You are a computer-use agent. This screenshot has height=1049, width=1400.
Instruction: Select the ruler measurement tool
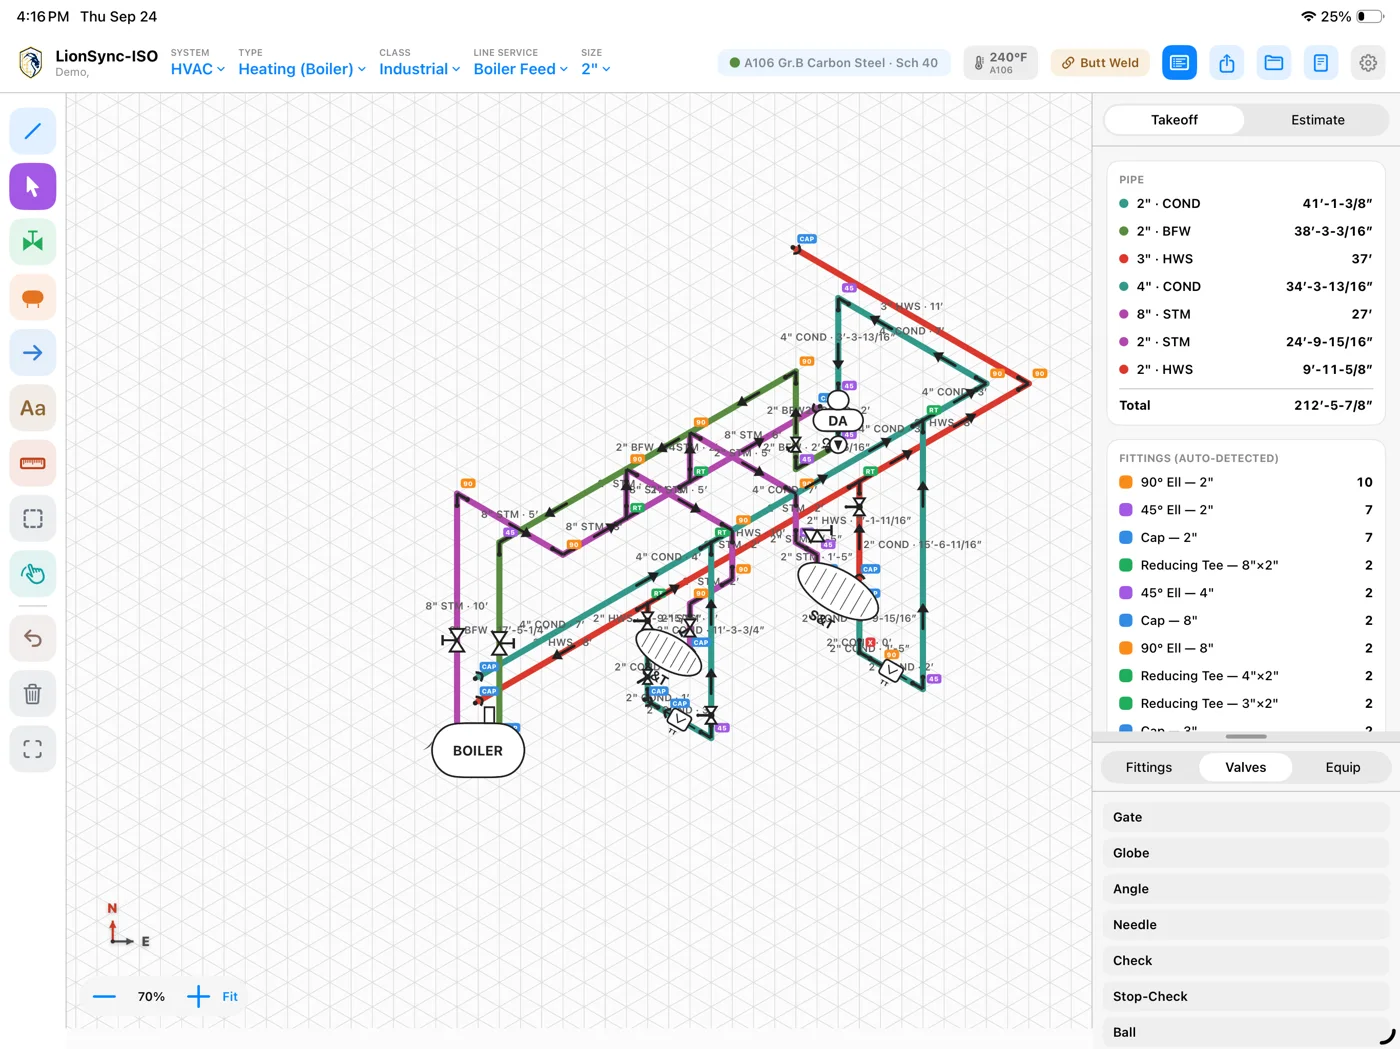[x=33, y=463]
